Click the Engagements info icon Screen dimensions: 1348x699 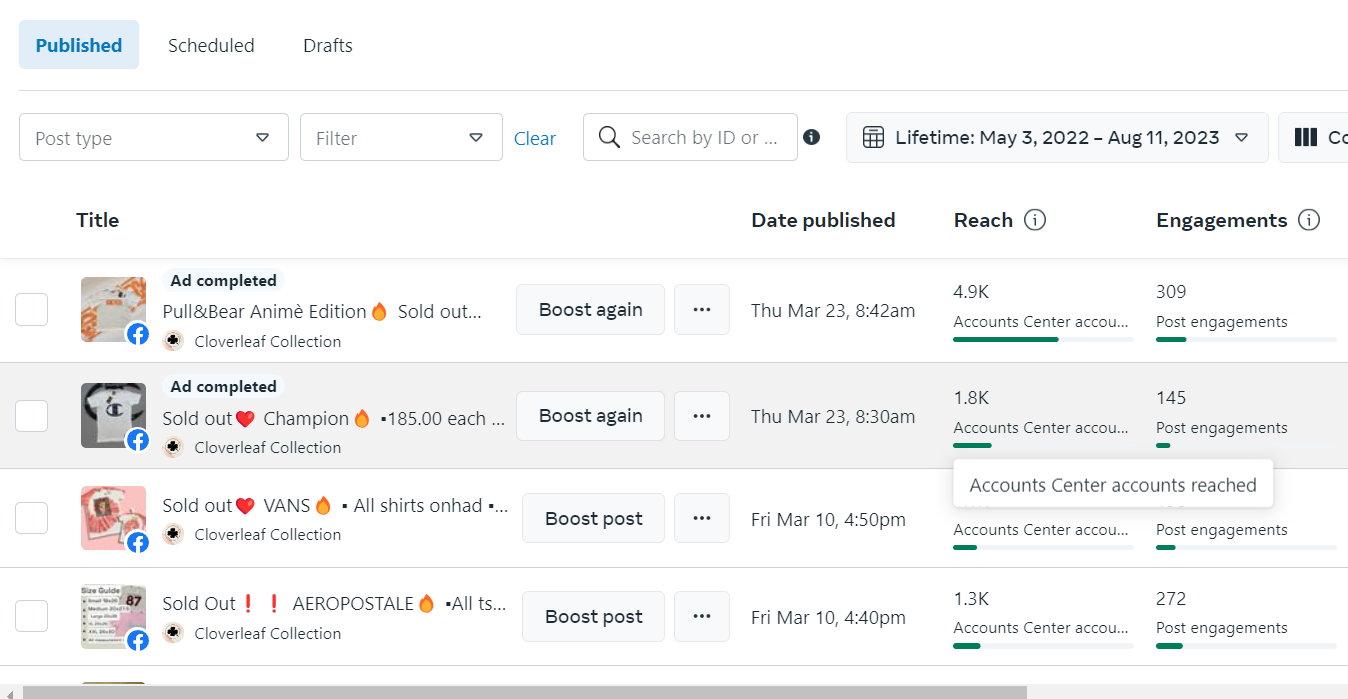tap(1308, 220)
